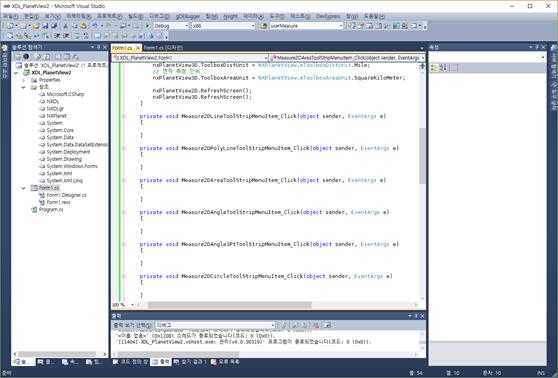Click the Undo arrow icon
Screen dimensions: 558x378
95,26
